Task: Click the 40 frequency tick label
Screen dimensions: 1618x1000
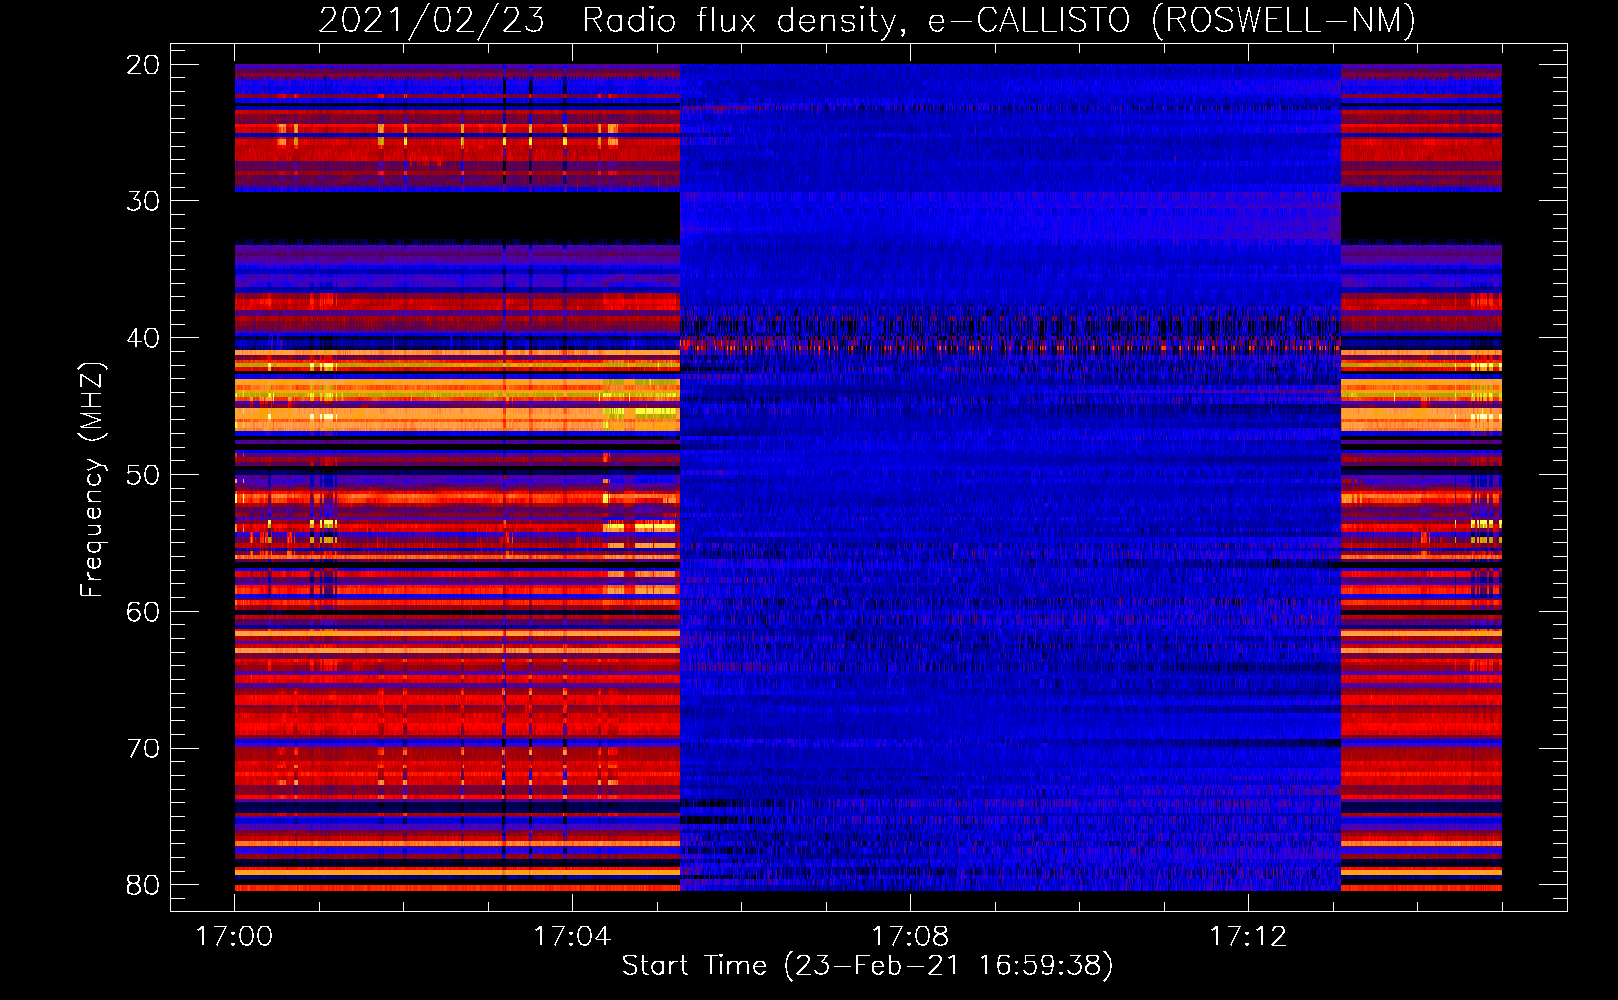Action: (x=143, y=338)
